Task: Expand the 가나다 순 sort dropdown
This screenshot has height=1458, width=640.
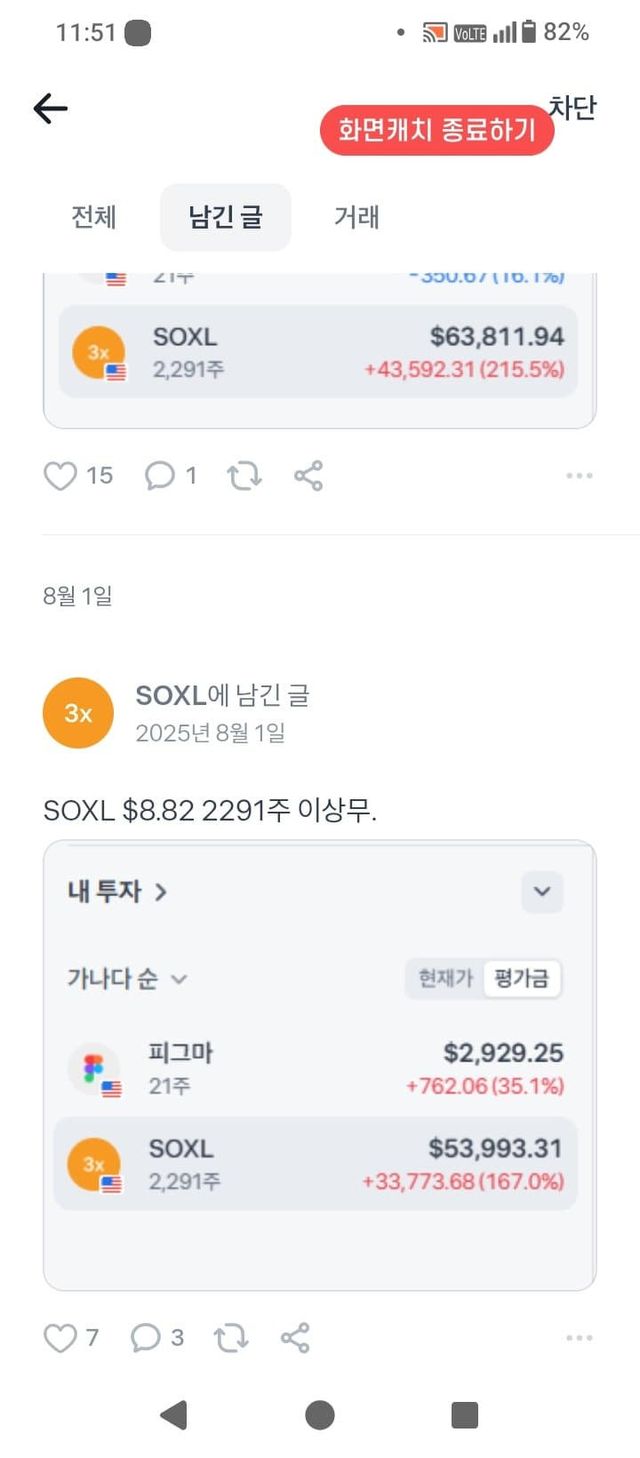Action: (127, 979)
